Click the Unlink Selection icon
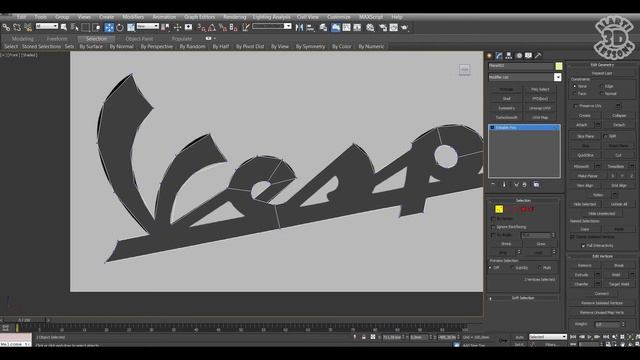 [x=17, y=27]
